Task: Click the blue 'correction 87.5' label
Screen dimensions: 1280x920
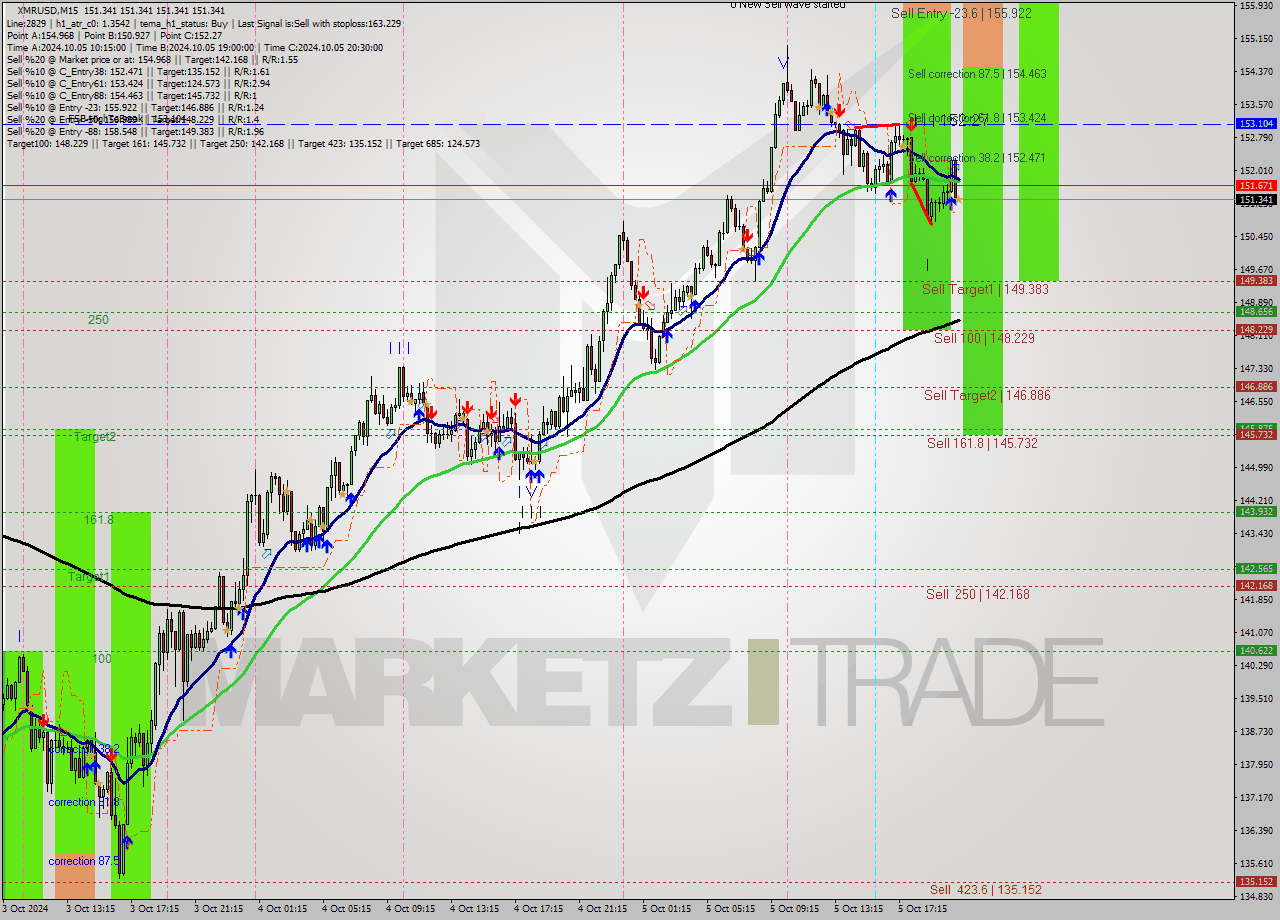Action: coord(84,861)
